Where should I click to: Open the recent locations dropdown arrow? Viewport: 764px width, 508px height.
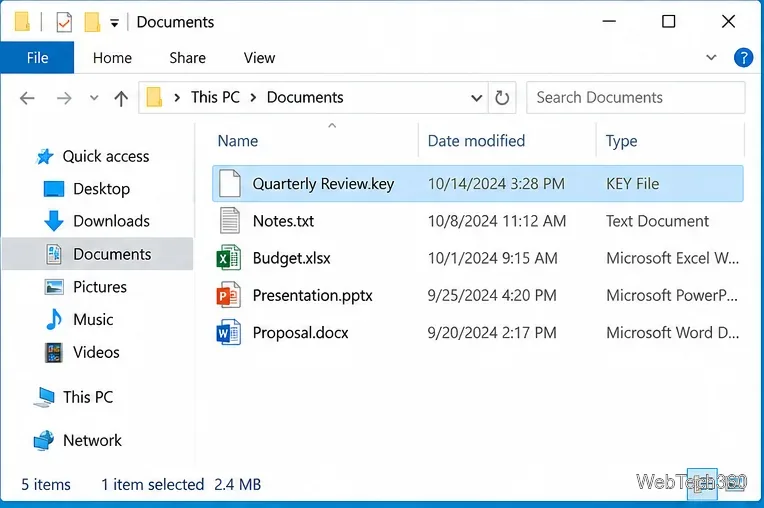(x=94, y=98)
